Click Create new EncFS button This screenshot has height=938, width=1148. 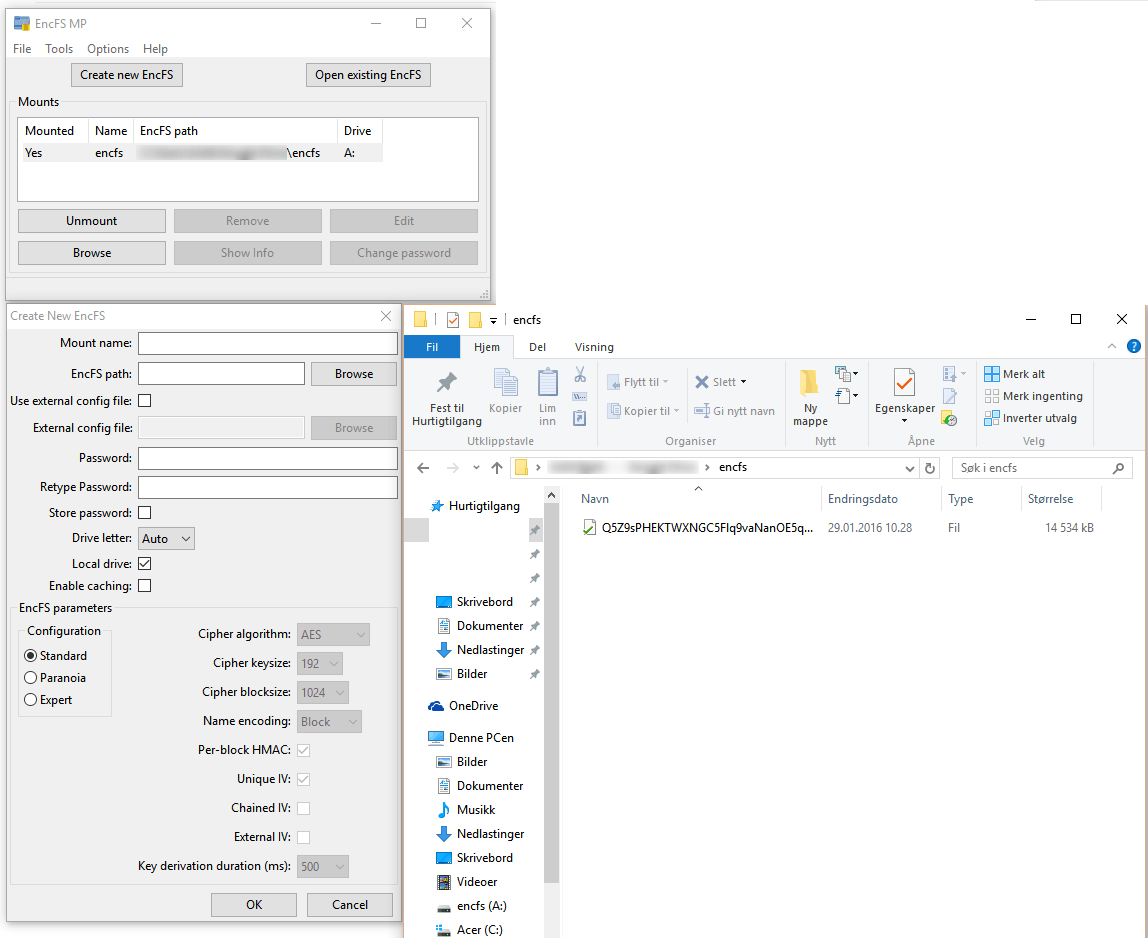point(127,75)
